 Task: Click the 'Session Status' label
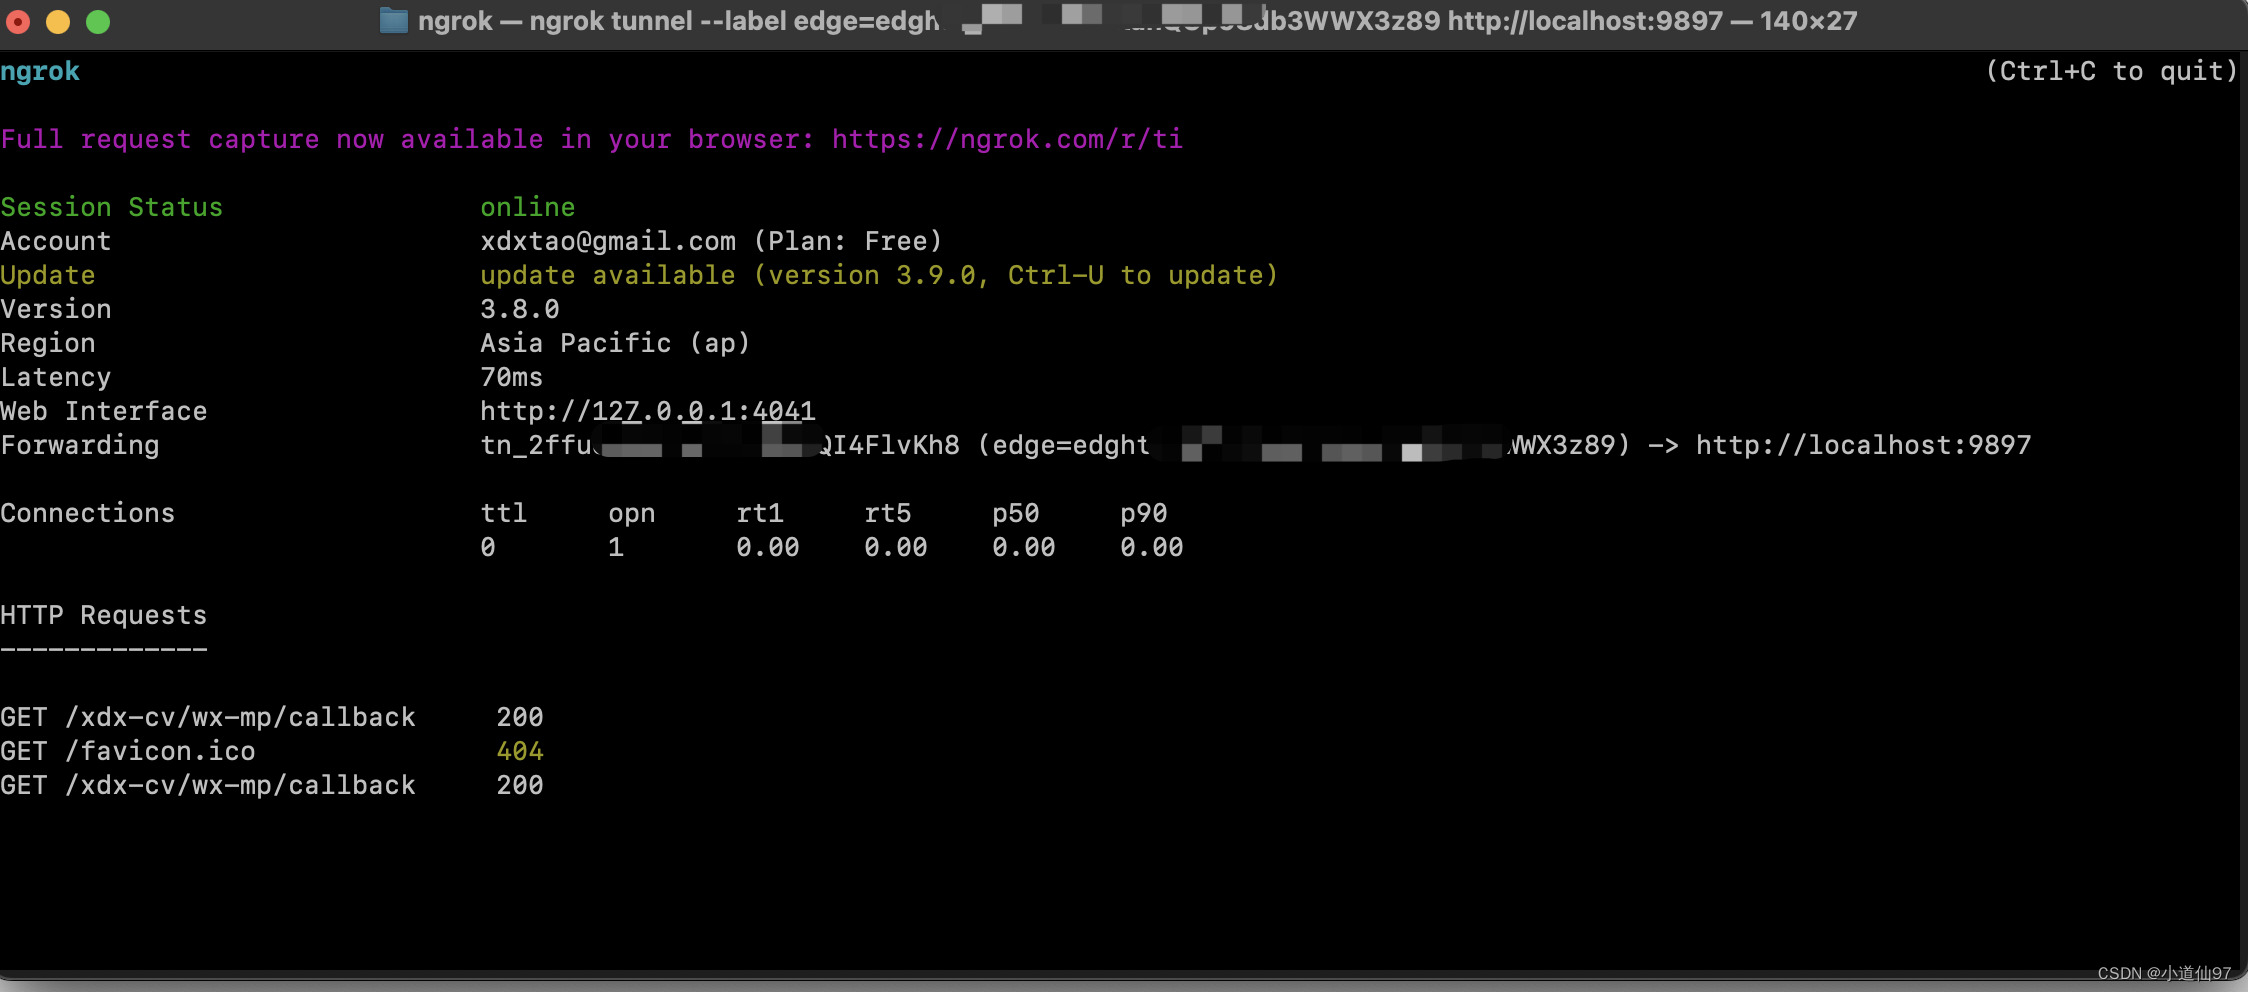click(112, 207)
